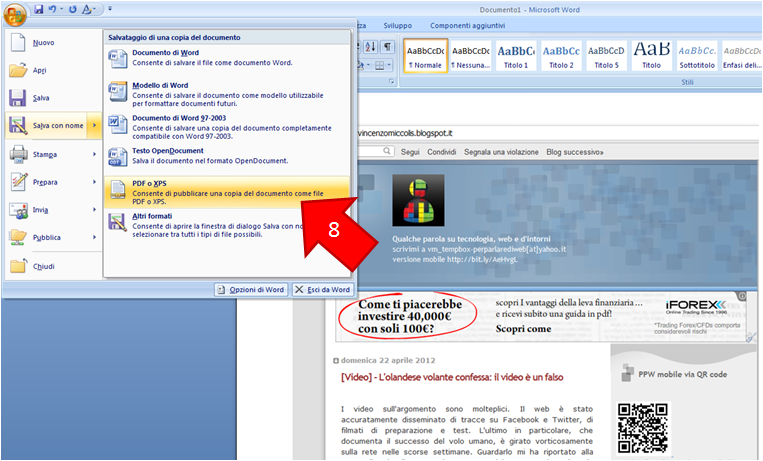The image size is (763, 461).
Task: Apply the Normale style
Action: (425, 56)
